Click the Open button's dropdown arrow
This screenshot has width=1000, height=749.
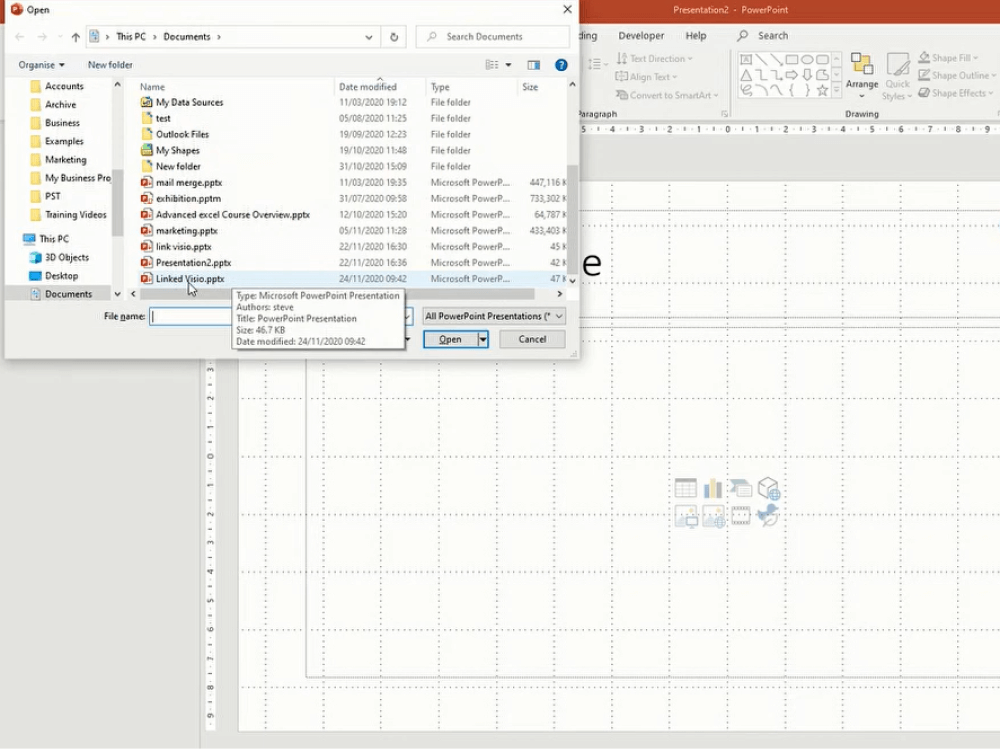point(483,339)
